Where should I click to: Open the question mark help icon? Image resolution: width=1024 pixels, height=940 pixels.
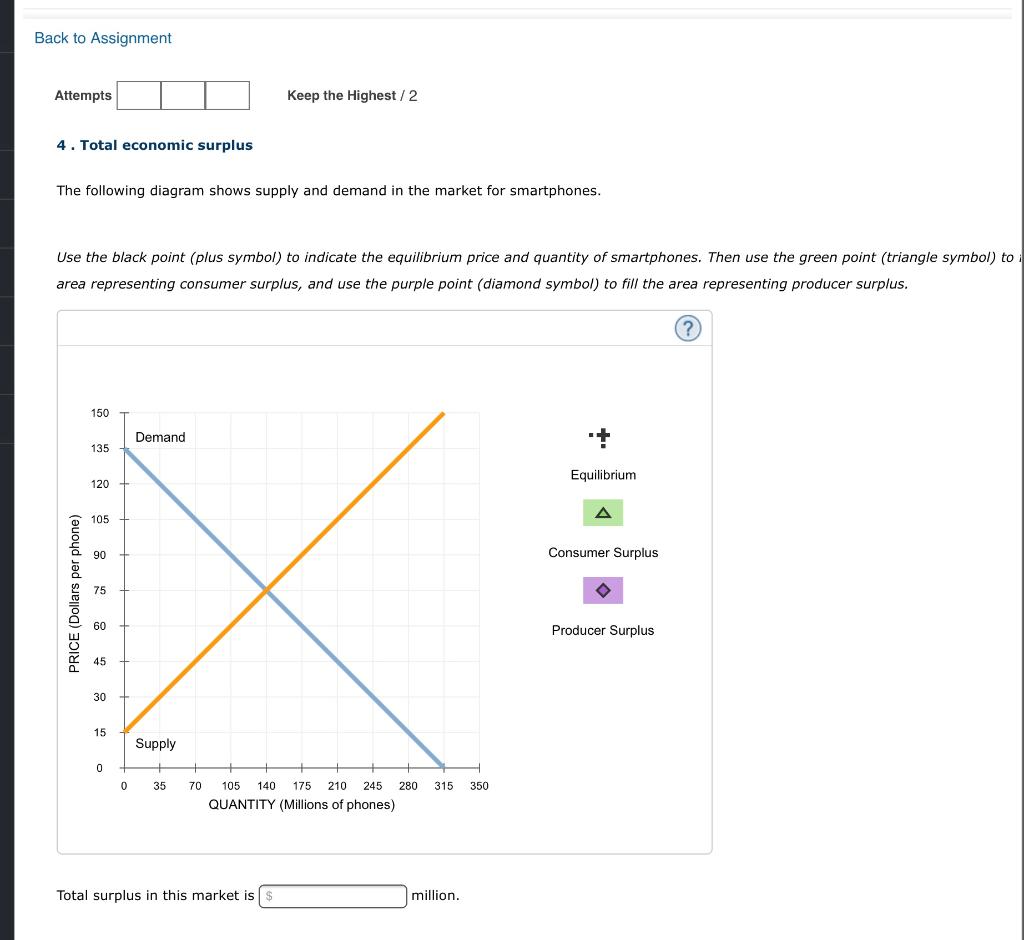(688, 327)
